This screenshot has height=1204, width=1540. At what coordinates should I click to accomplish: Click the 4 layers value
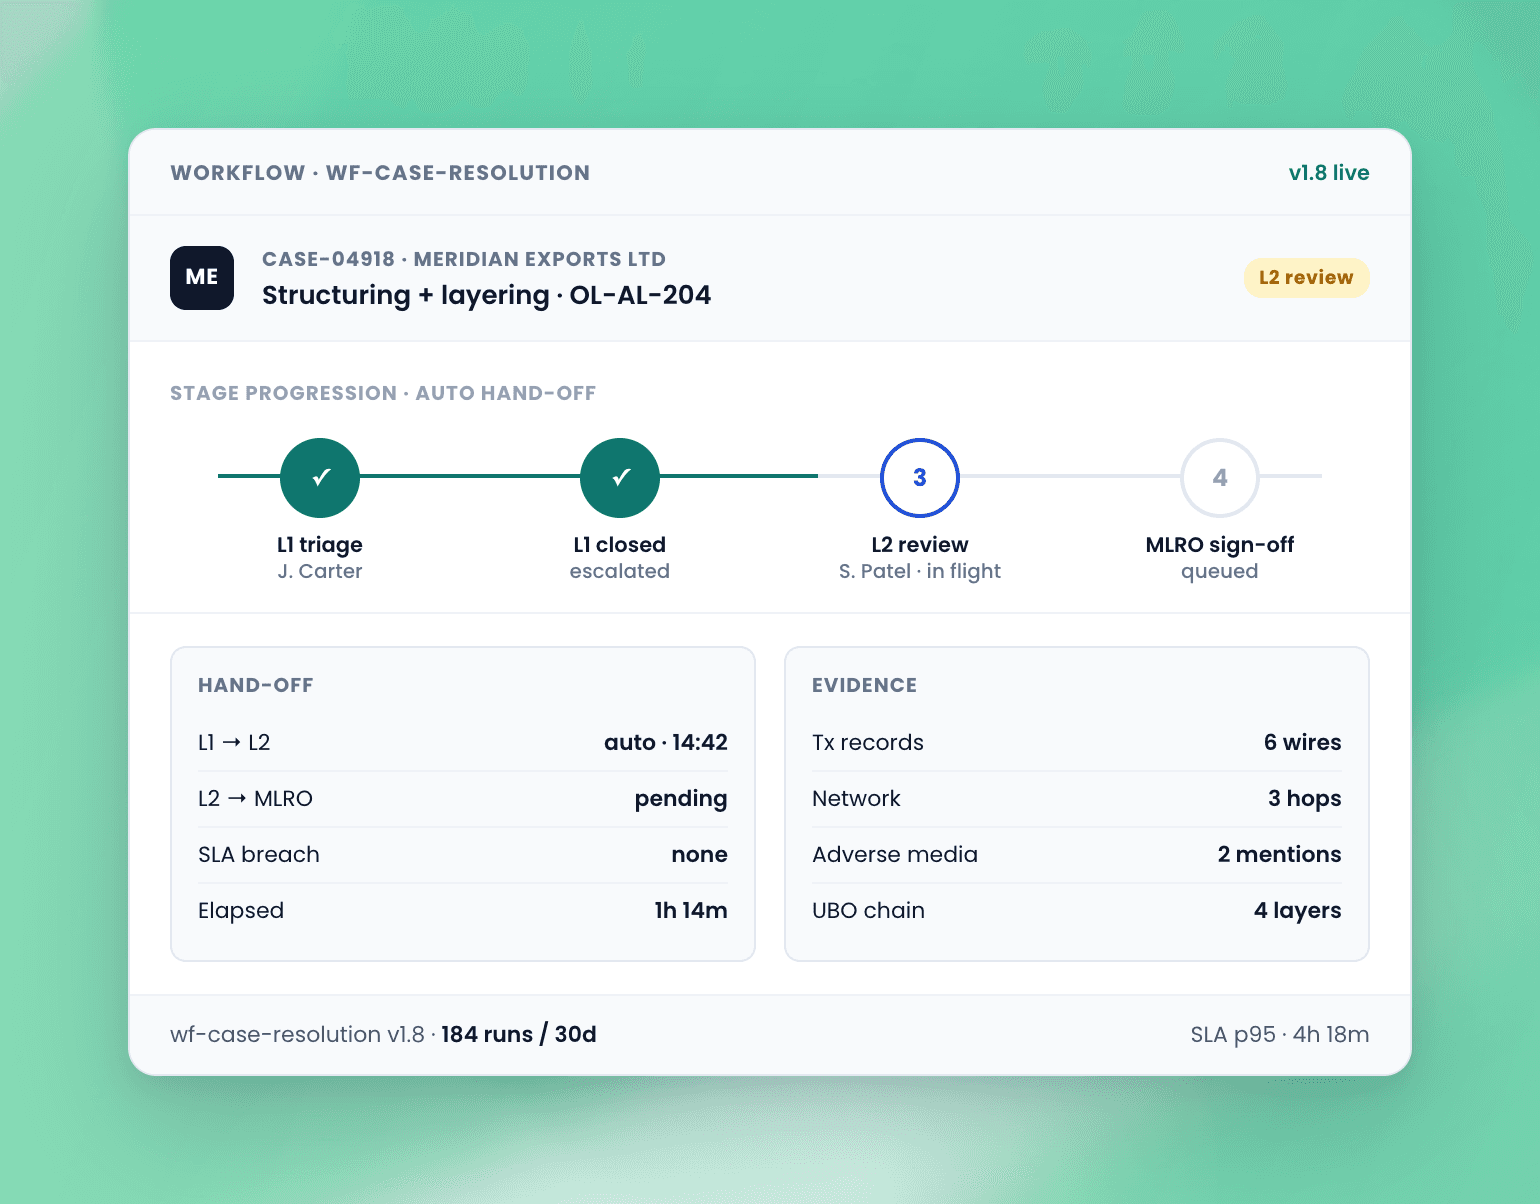tap(1298, 911)
